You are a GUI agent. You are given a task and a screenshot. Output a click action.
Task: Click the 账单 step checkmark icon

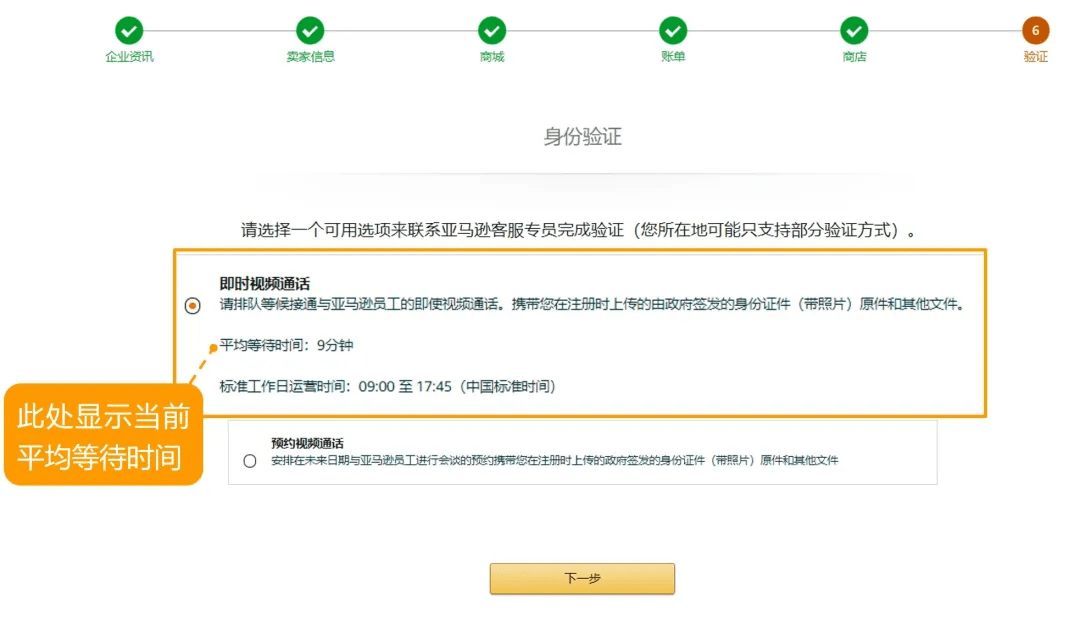(673, 31)
